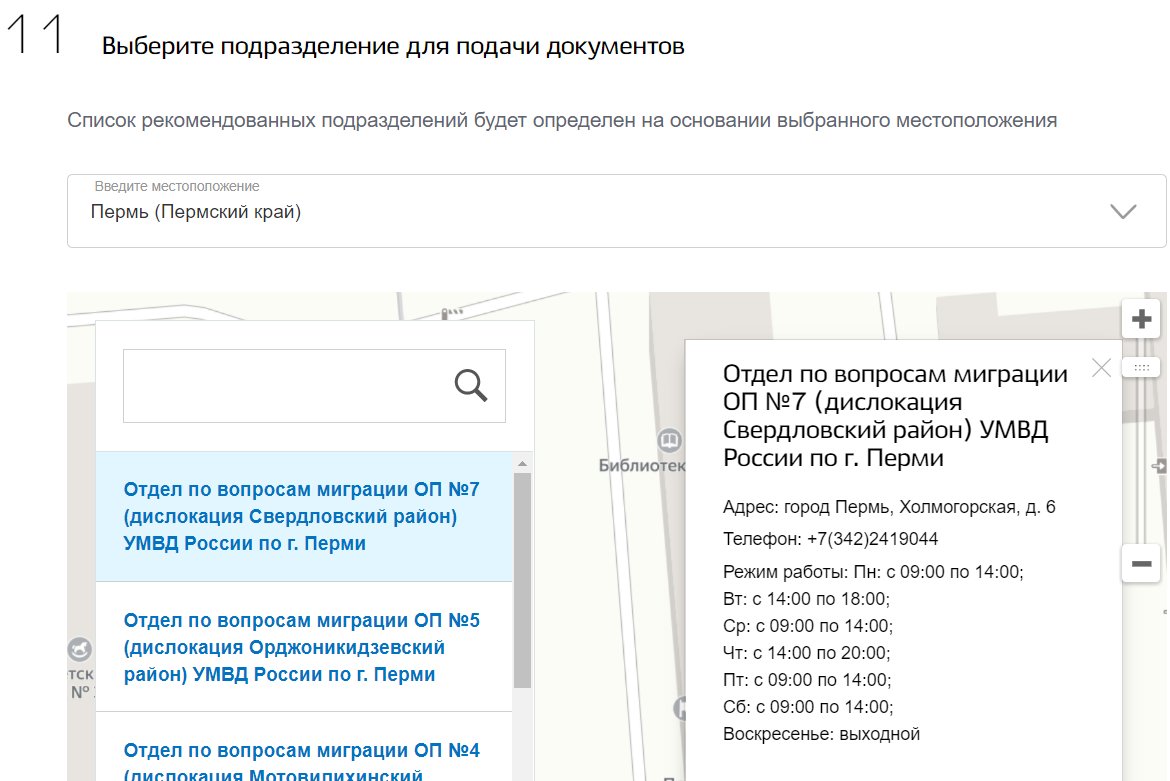
Task: Select Отдел по вопросам миграции ОП №7
Action: (x=304, y=516)
